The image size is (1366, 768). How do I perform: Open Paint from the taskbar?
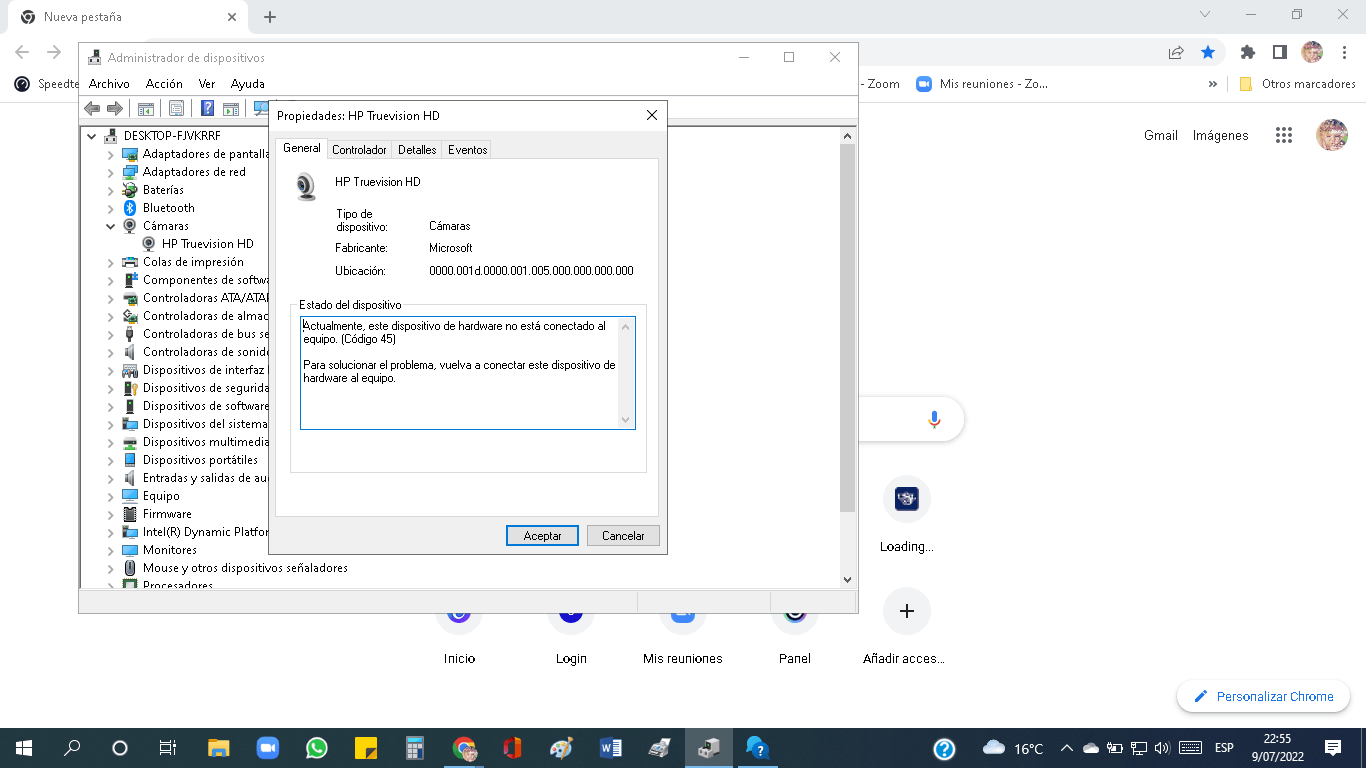pos(561,748)
